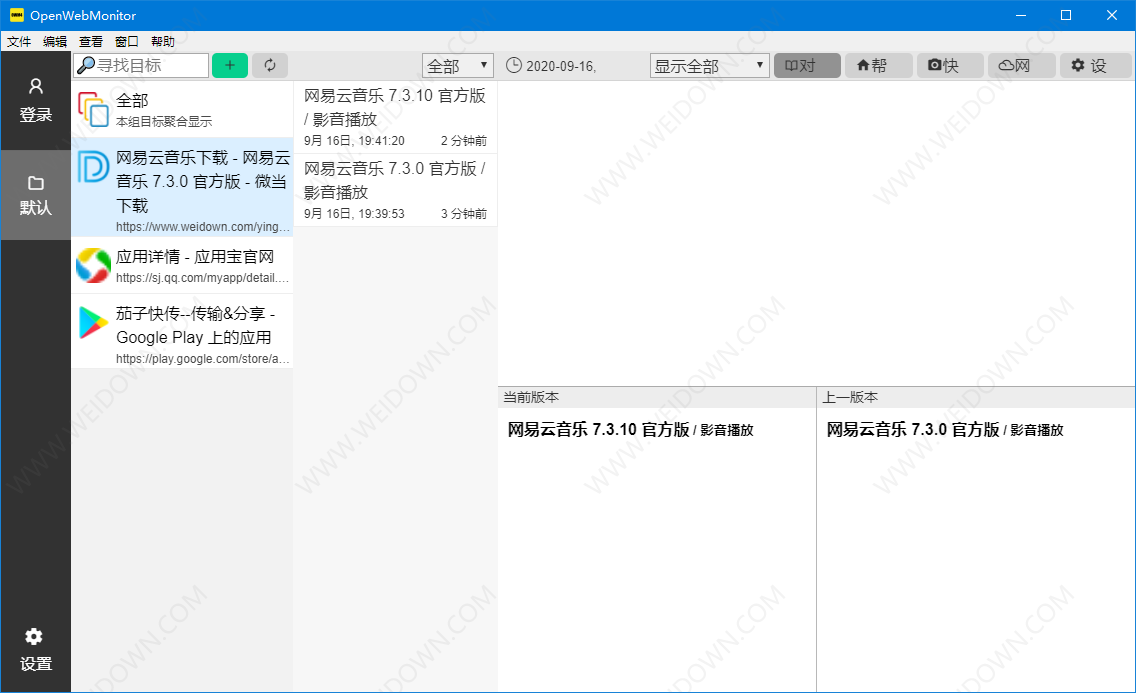
Task: Click the gear 设 toolbar button
Action: click(1095, 66)
